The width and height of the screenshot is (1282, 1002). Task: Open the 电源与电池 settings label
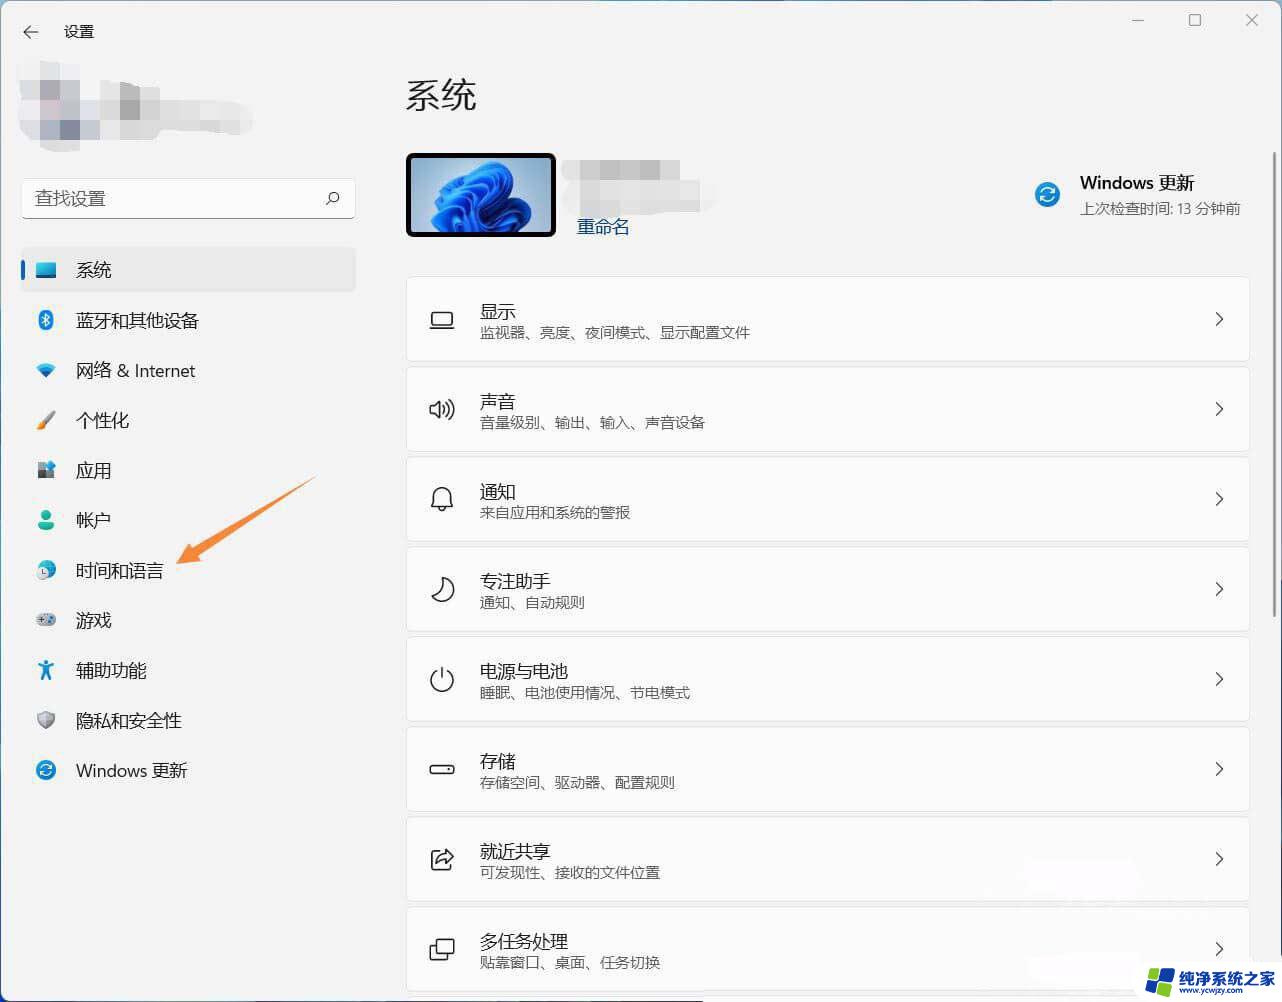coord(524,671)
